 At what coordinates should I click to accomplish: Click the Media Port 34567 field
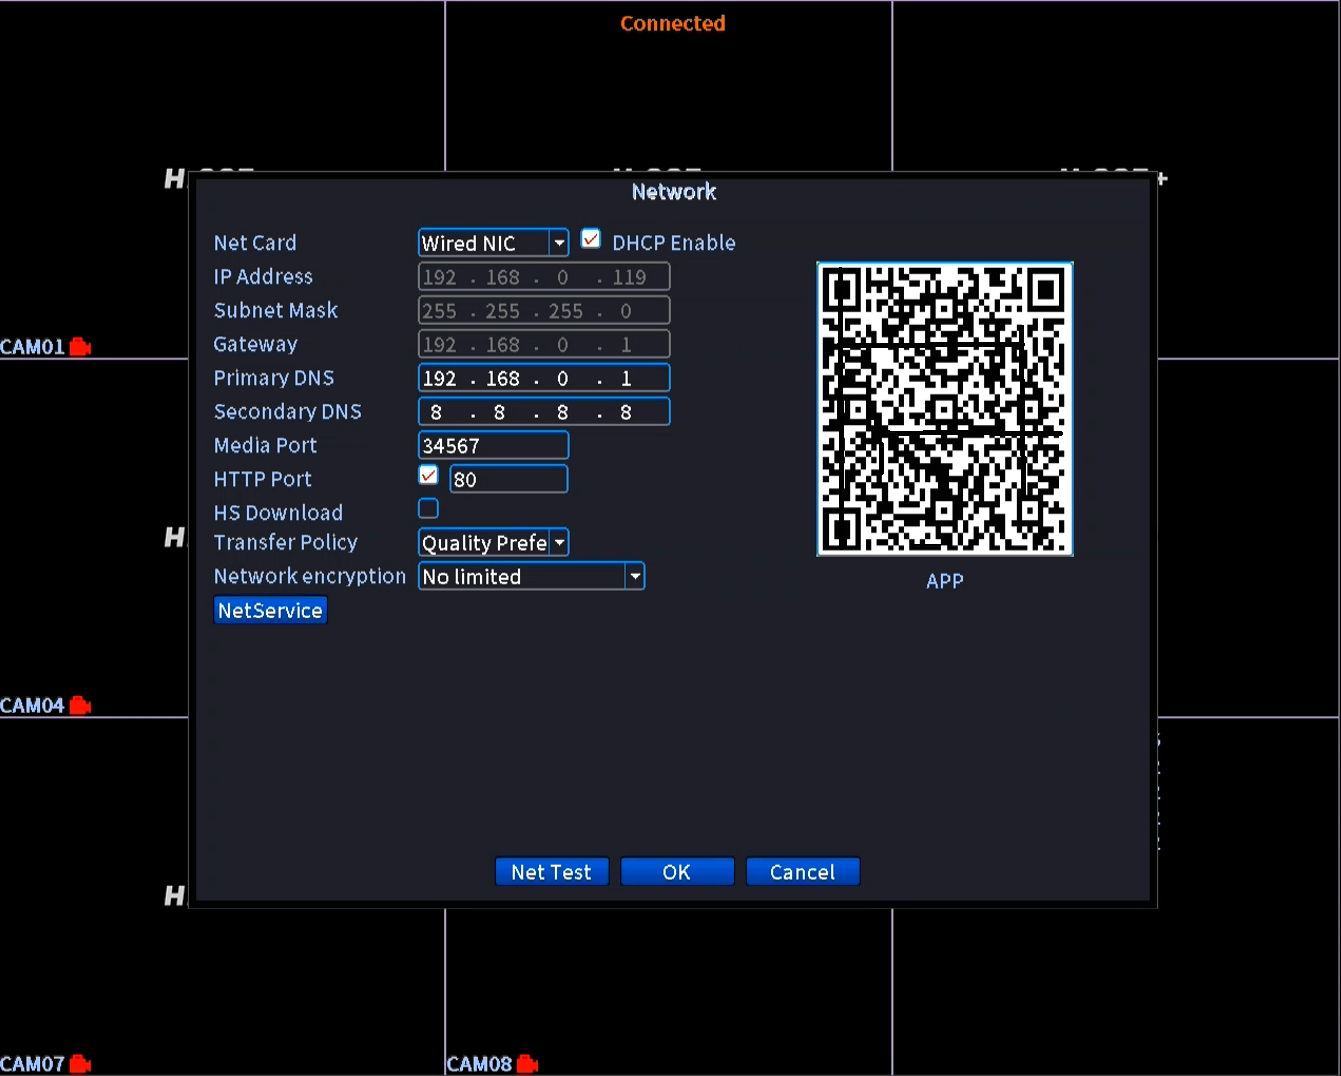(x=493, y=446)
